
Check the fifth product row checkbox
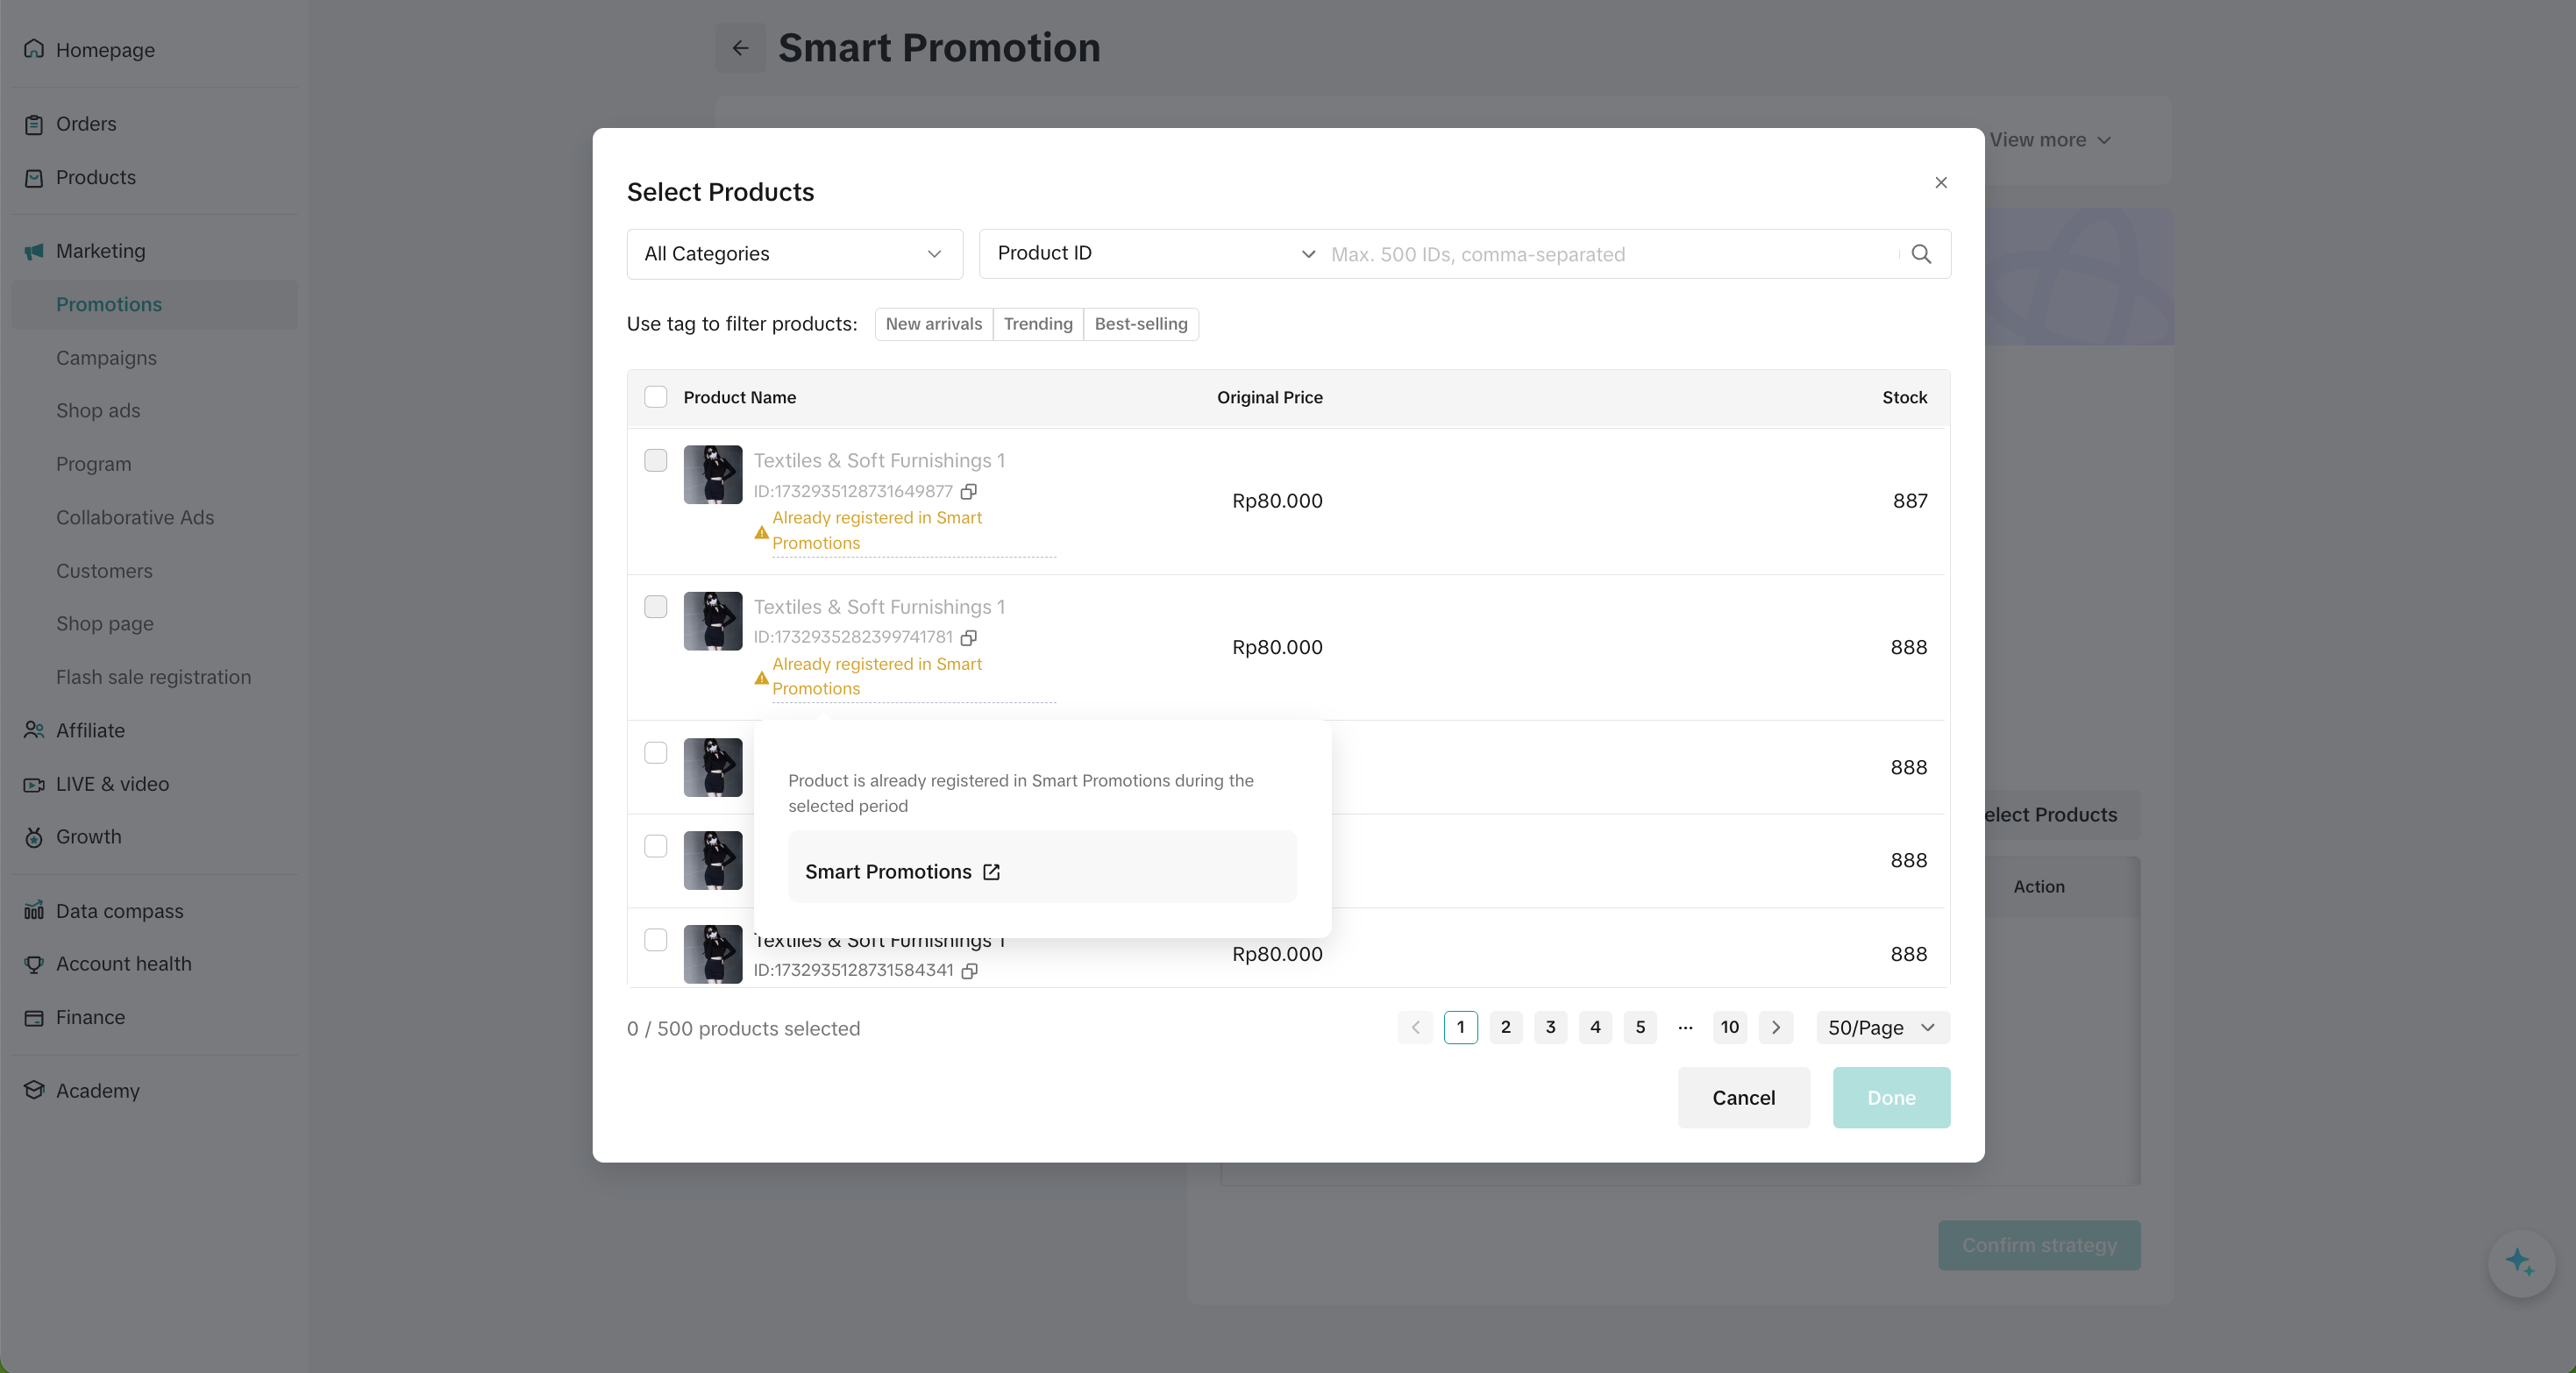(x=655, y=939)
